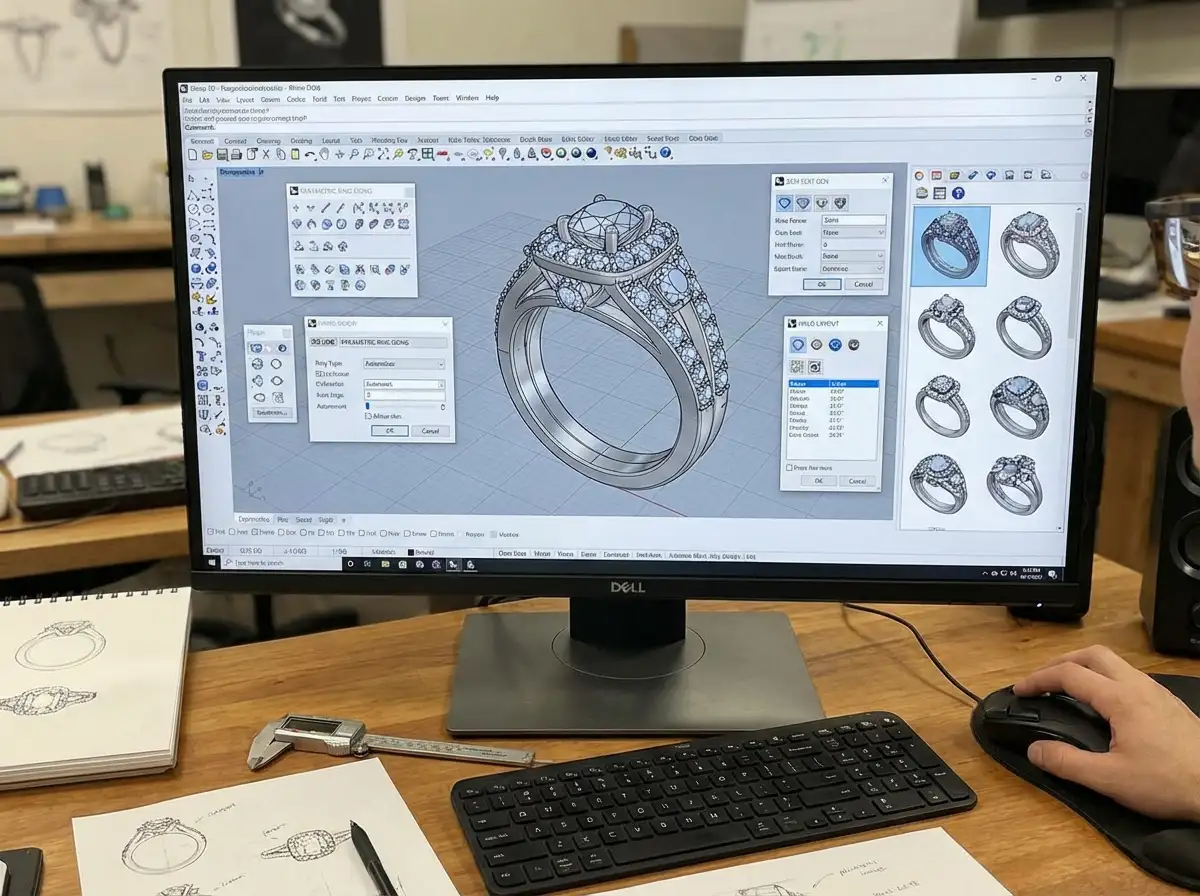Click OK in the halo layout dialog

click(x=817, y=481)
